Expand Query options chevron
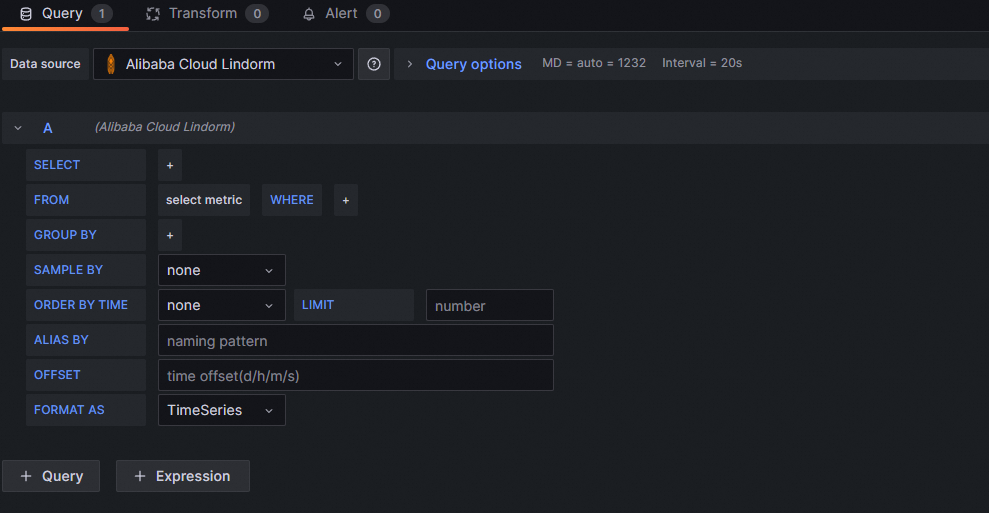This screenshot has height=513, width=989. click(x=409, y=64)
